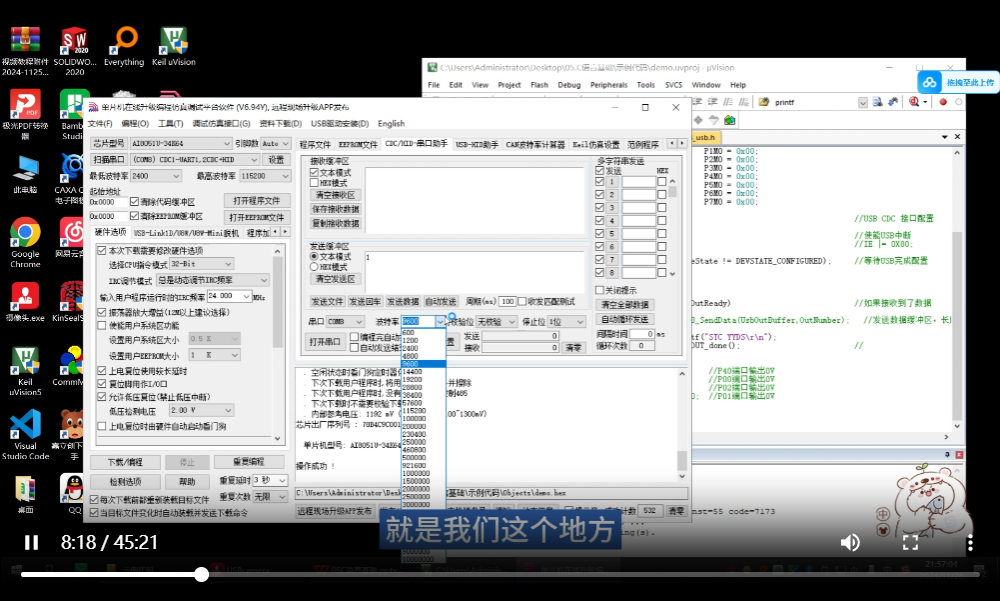Open the Peripherals menu in uVision
1000x601 pixels.
[608, 85]
